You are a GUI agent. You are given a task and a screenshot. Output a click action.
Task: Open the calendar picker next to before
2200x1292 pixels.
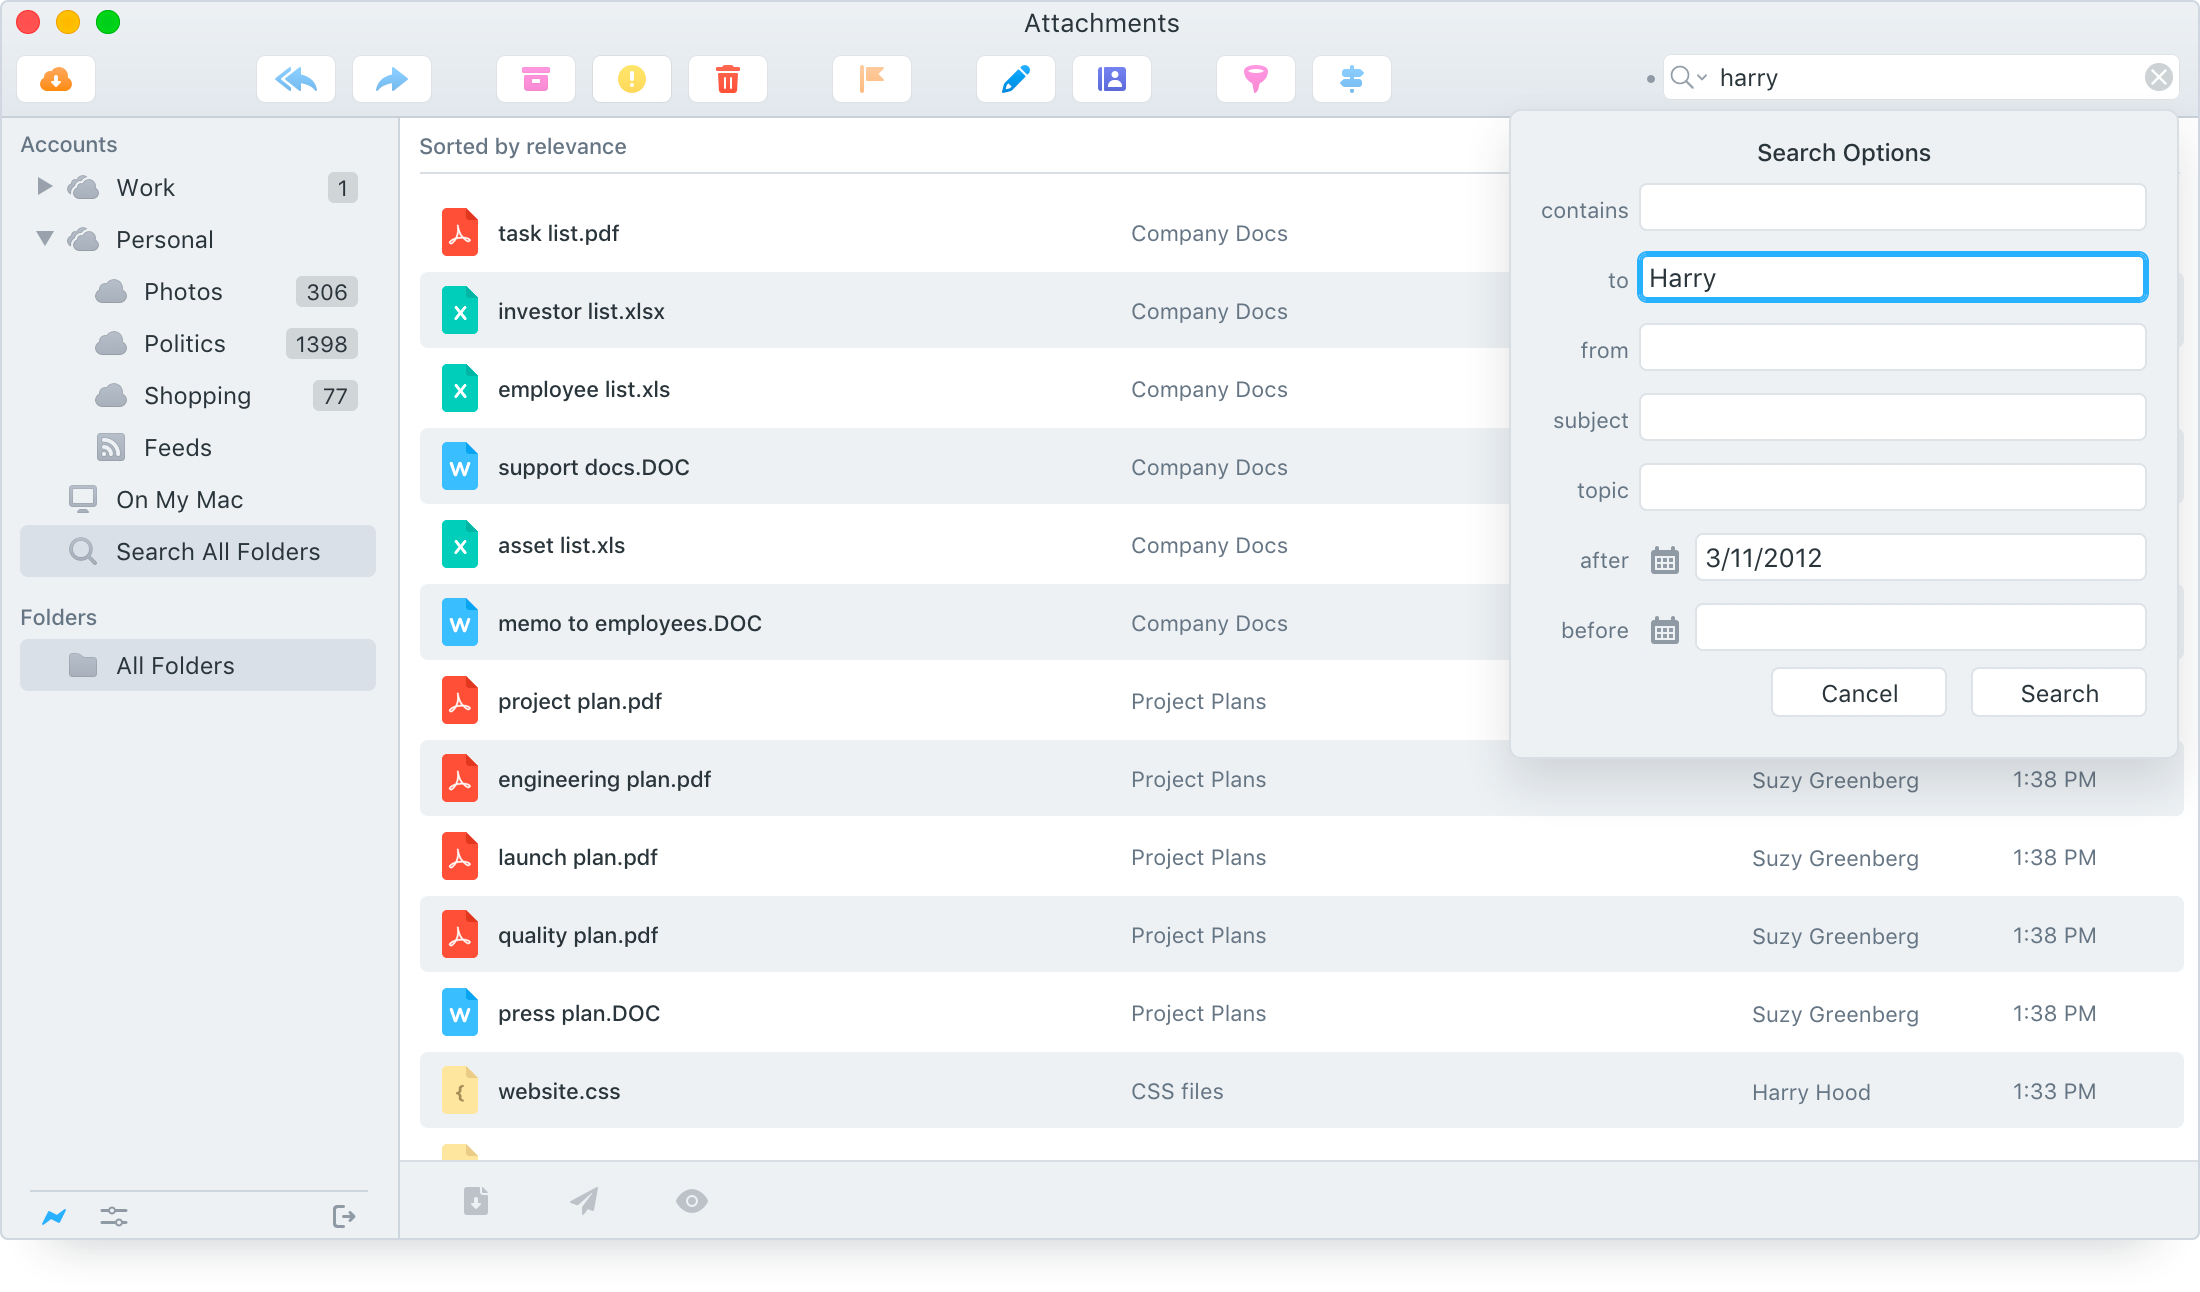pos(1663,630)
